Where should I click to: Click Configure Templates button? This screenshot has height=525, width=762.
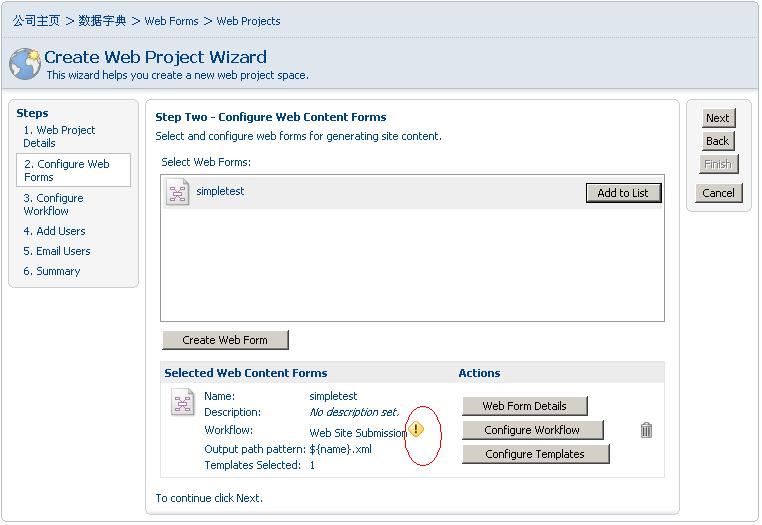pyautogui.click(x=535, y=454)
